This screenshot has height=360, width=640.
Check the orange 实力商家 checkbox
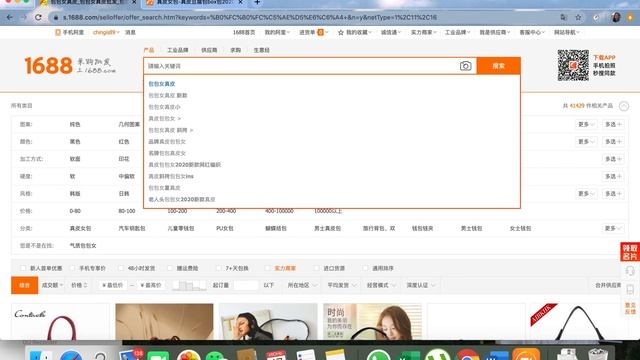click(267, 268)
